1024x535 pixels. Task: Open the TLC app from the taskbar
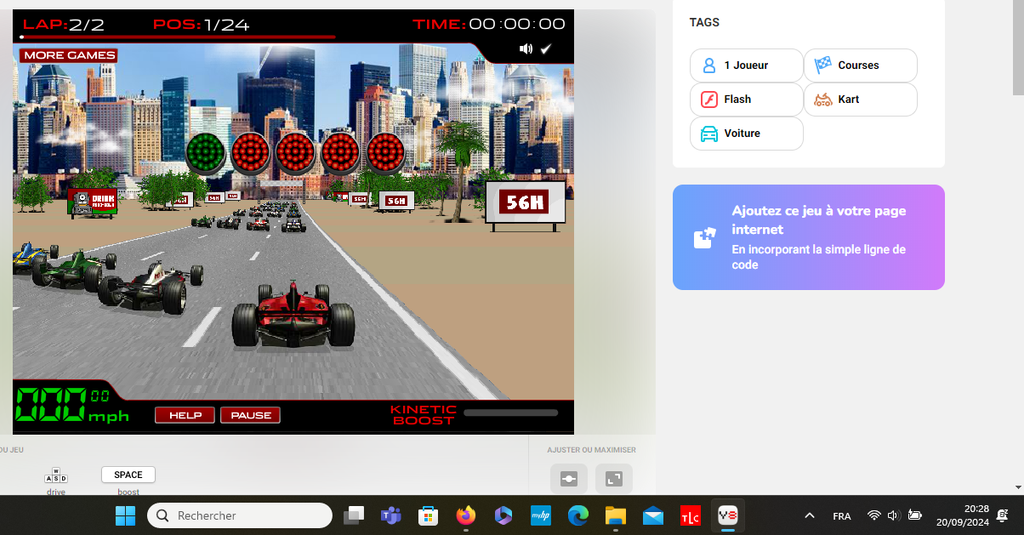tap(690, 515)
